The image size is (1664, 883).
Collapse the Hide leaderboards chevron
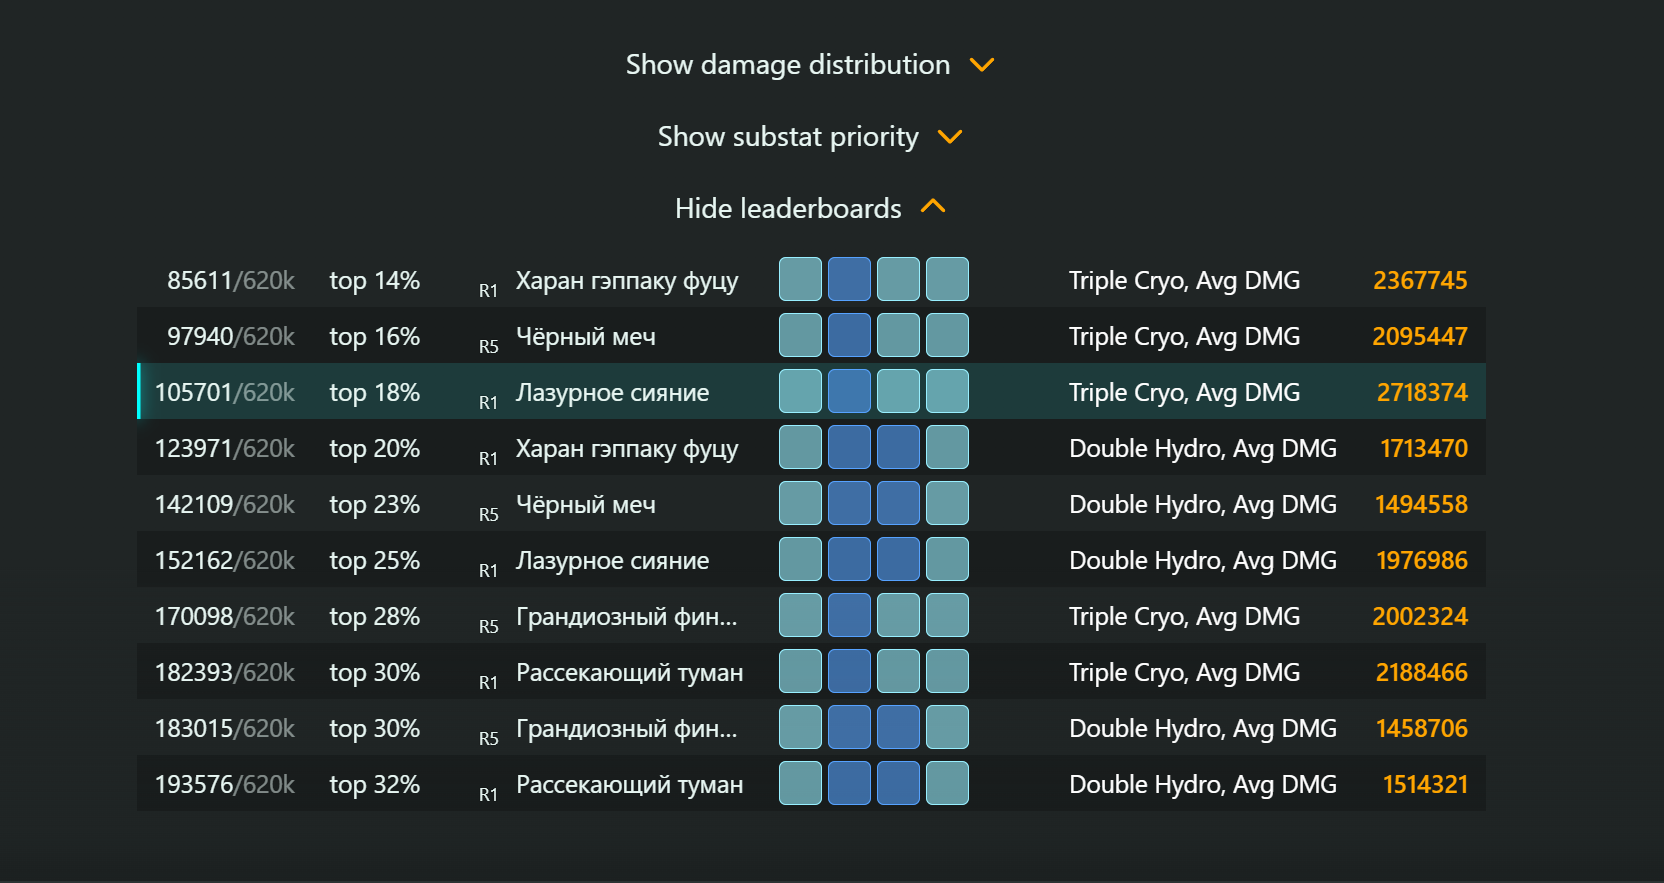coord(933,207)
